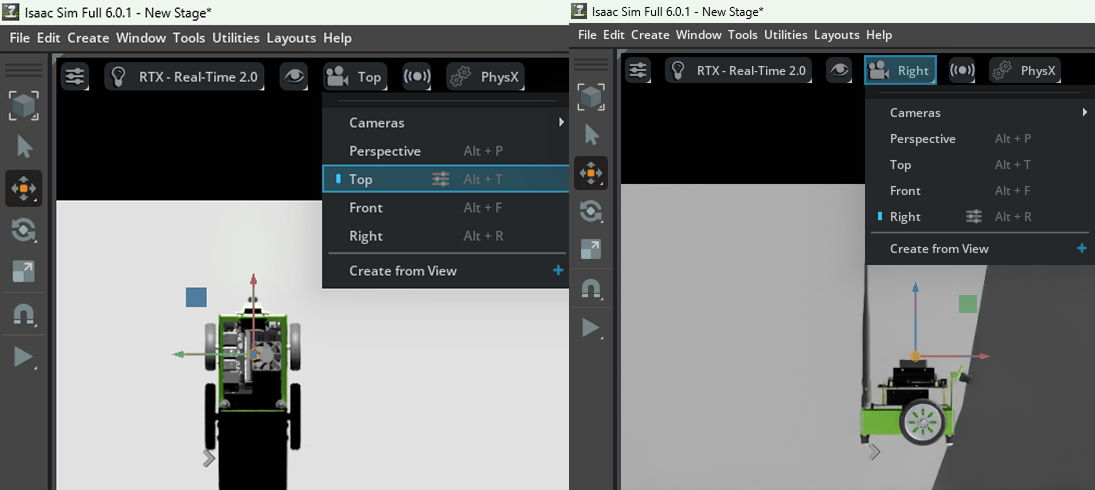Open the Utilities menu in left window

(236, 38)
